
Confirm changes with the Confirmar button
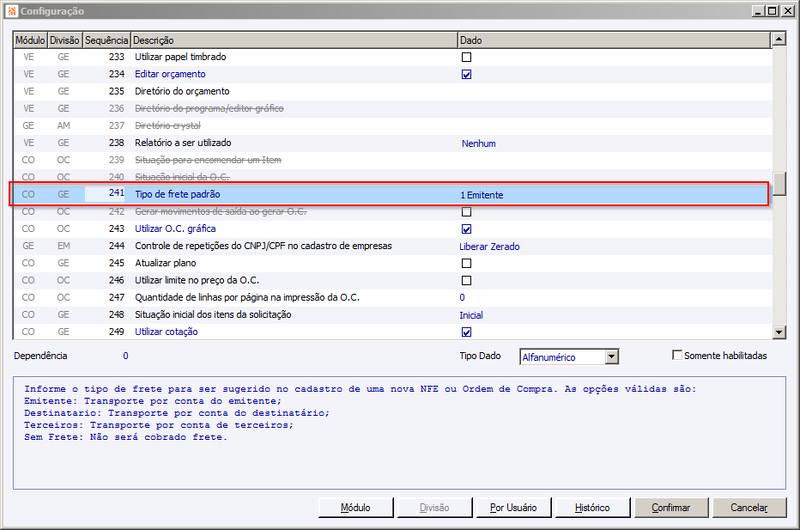point(671,508)
